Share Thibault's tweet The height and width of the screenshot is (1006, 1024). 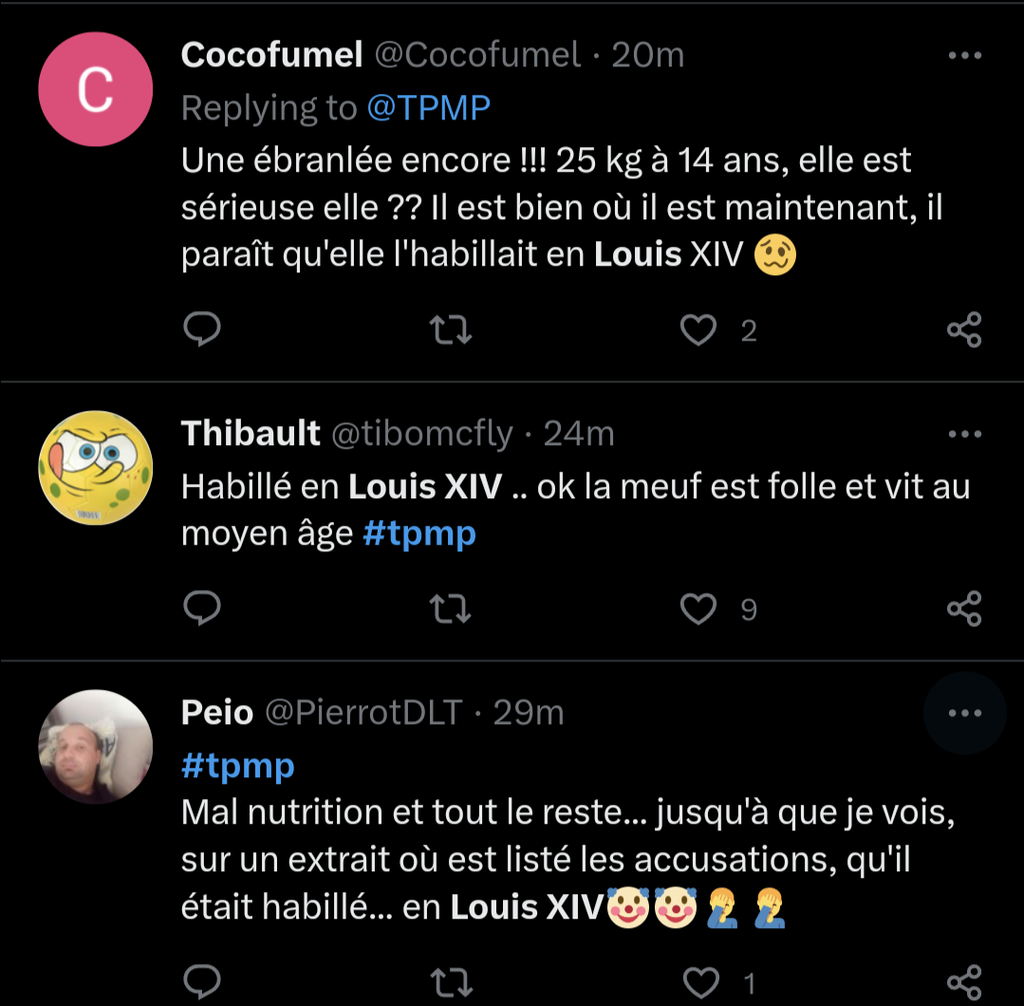[x=964, y=608]
